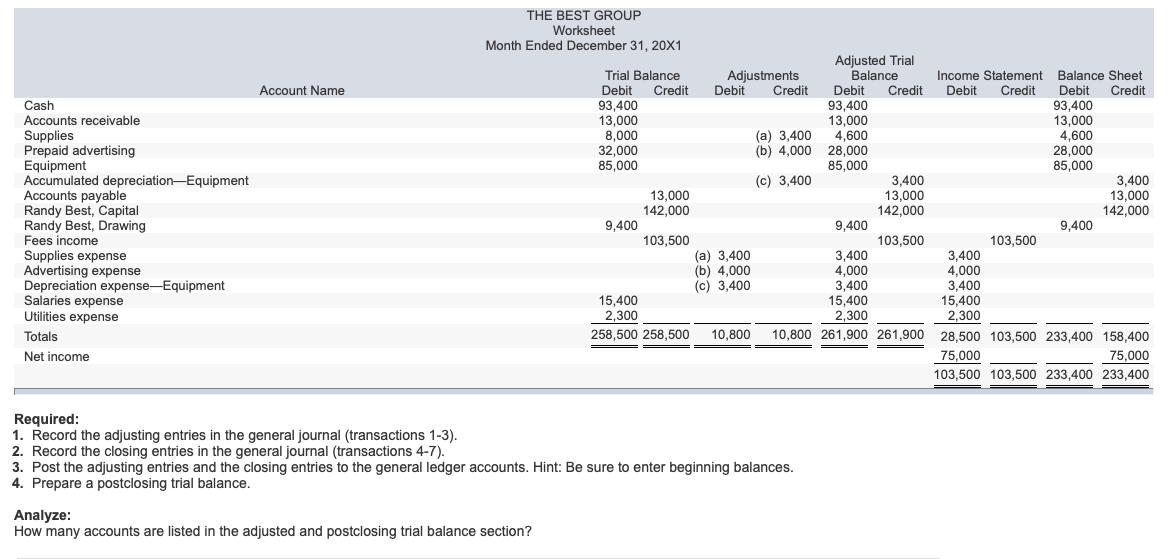The width and height of the screenshot is (1171, 559).
Task: Select the 'Accounts payable' account label
Action: [75, 196]
